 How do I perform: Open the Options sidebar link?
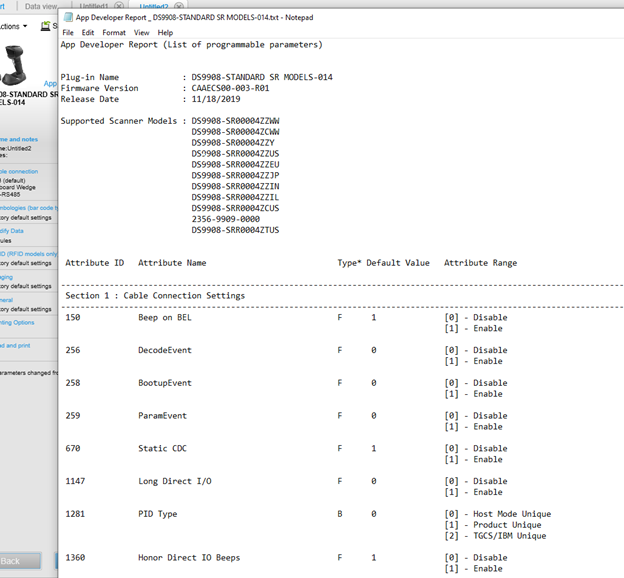coord(17,322)
